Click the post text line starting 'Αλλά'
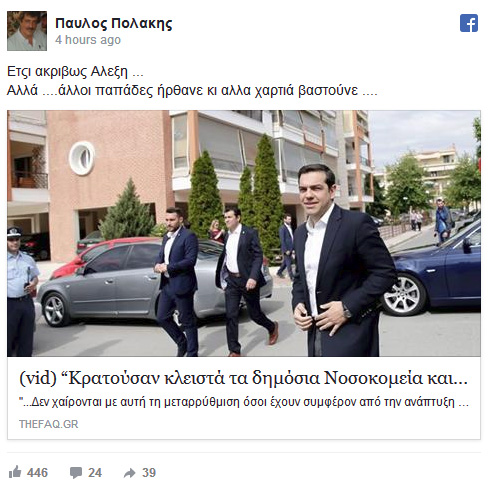 tap(192, 91)
